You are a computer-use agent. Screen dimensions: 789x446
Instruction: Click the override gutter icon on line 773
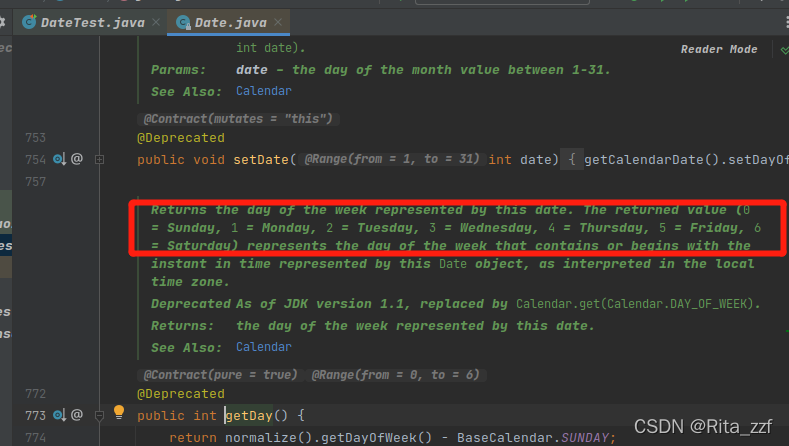[59, 415]
